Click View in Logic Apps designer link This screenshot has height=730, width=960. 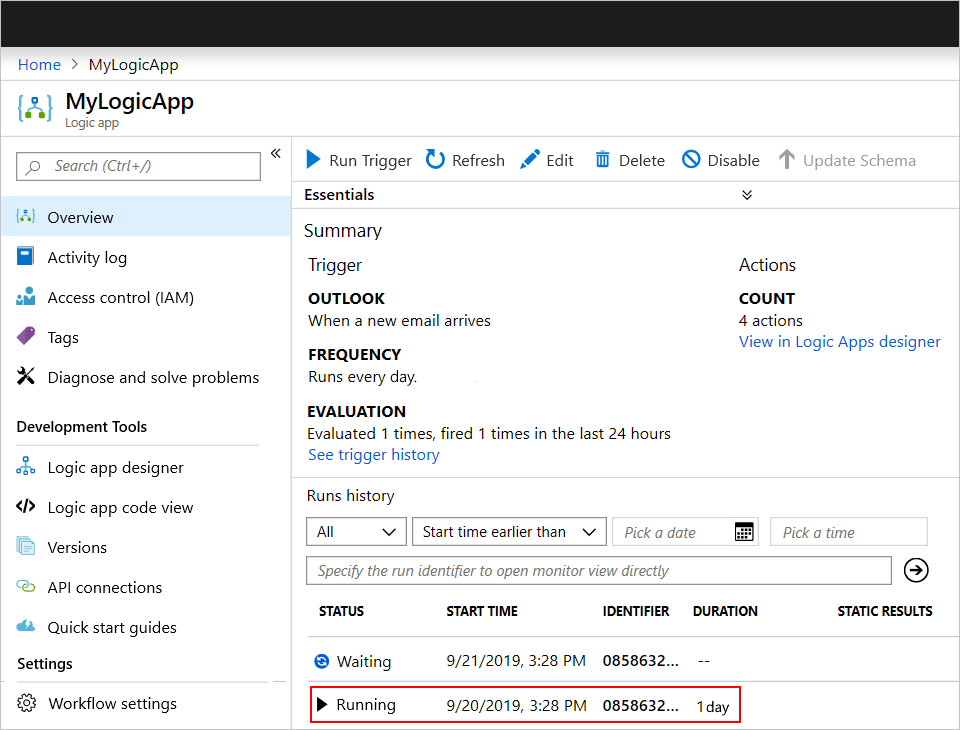point(839,341)
